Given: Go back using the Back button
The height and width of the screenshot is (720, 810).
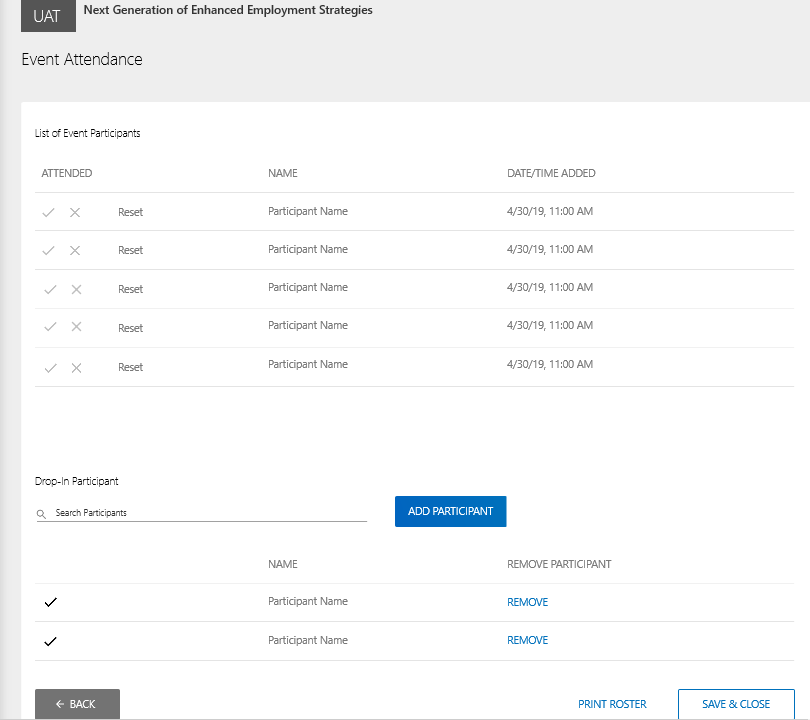Looking at the screenshot, I should coord(77,704).
